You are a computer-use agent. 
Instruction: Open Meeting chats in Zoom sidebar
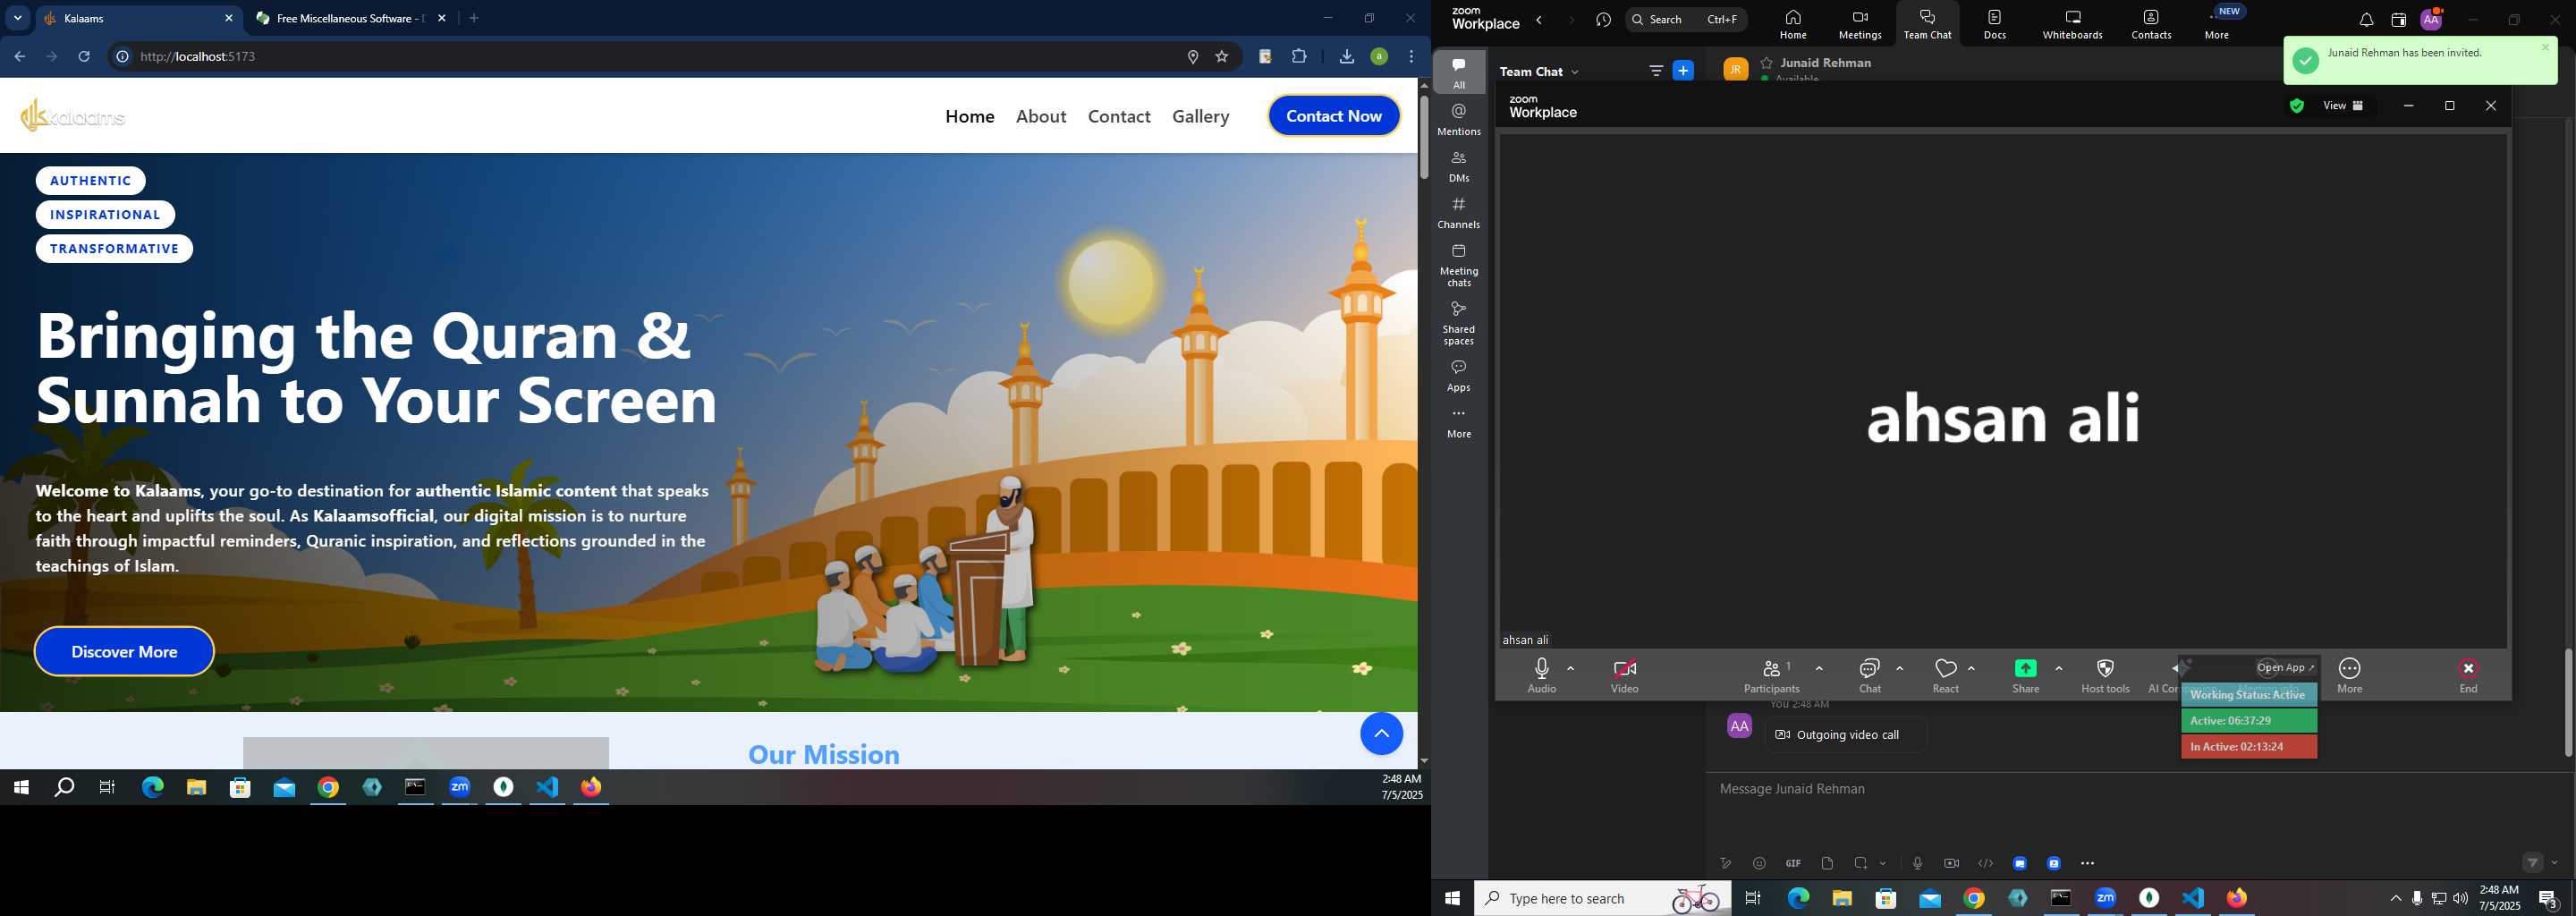pyautogui.click(x=1459, y=265)
